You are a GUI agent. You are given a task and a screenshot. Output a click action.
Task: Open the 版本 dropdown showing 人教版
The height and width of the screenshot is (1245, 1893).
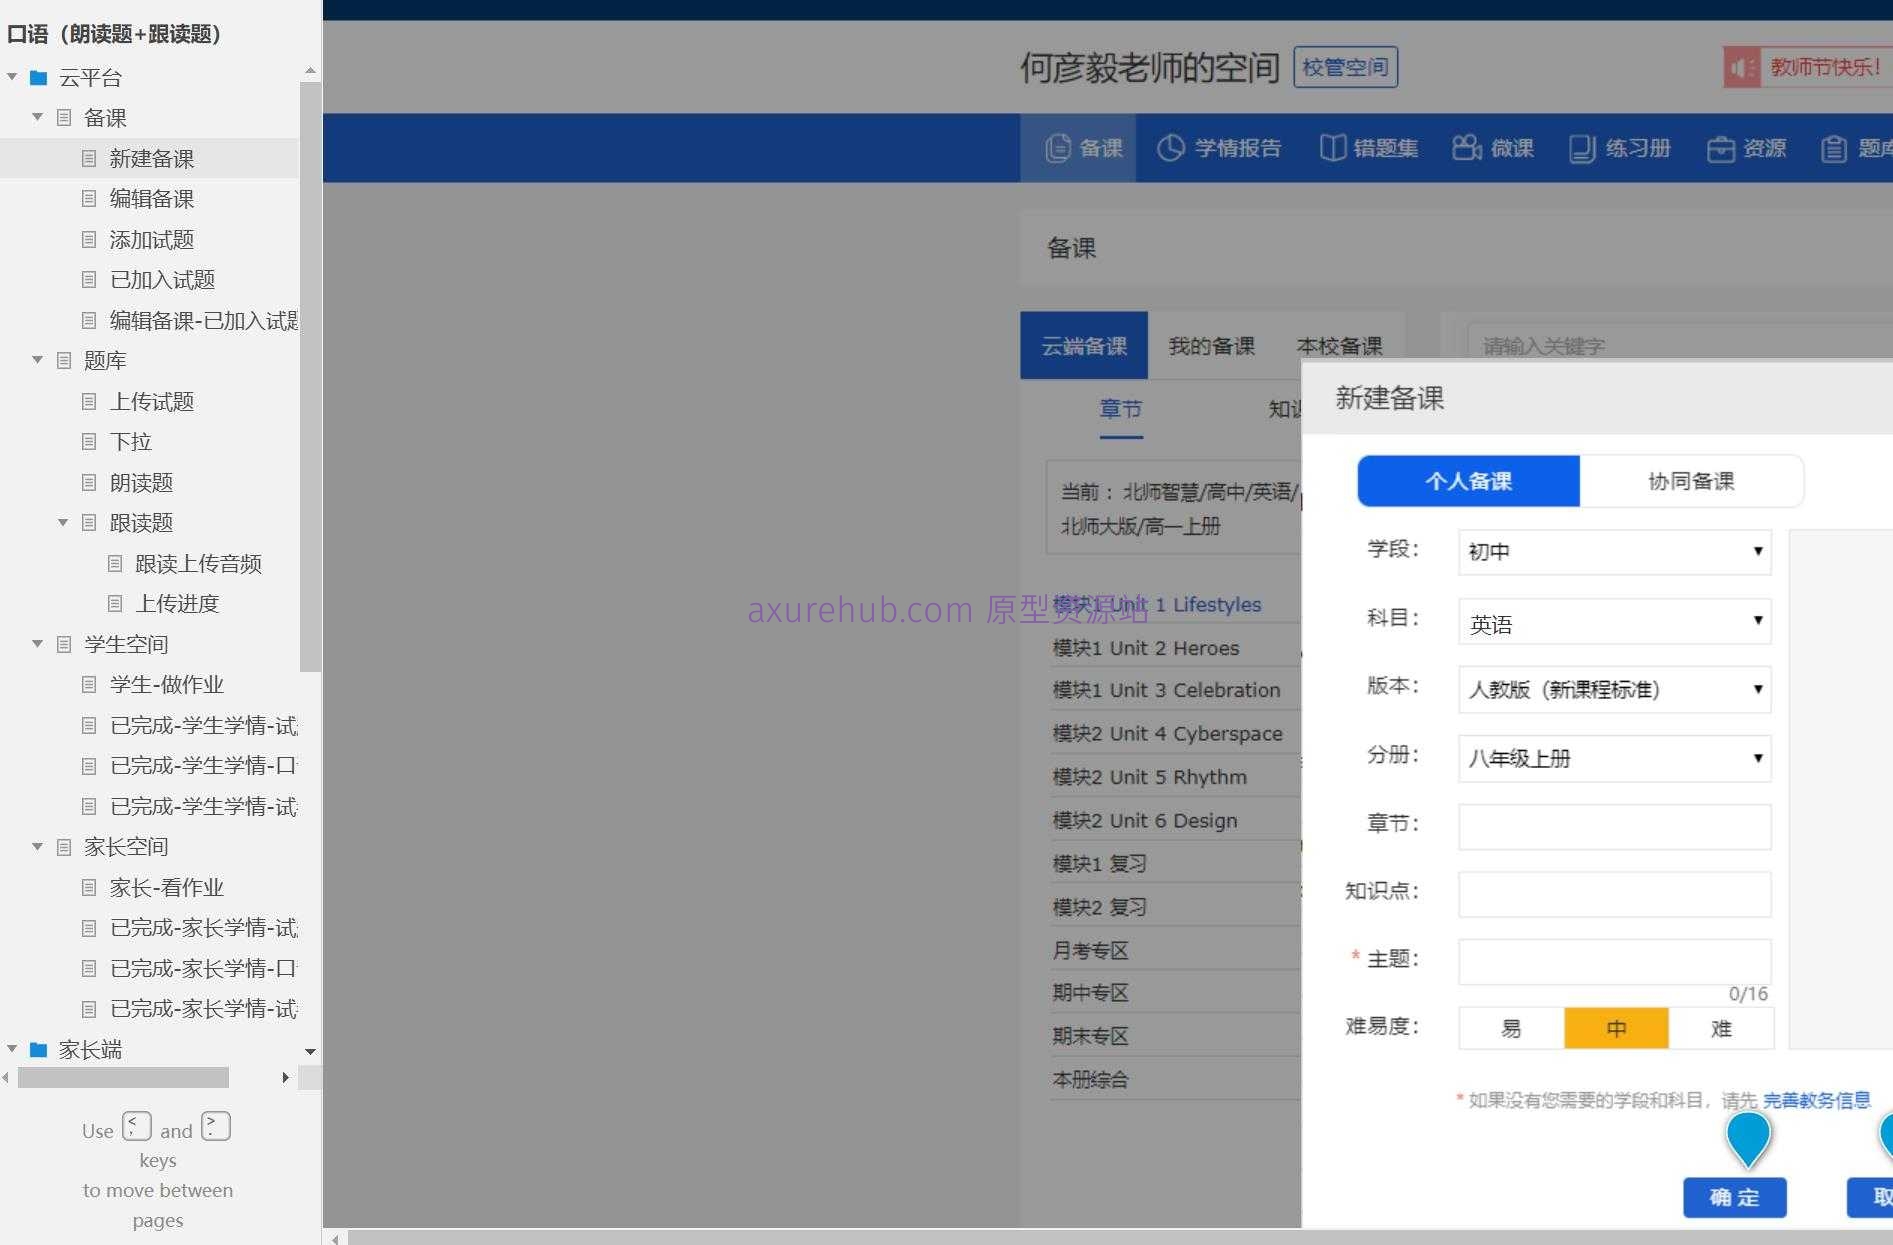pyautogui.click(x=1613, y=690)
